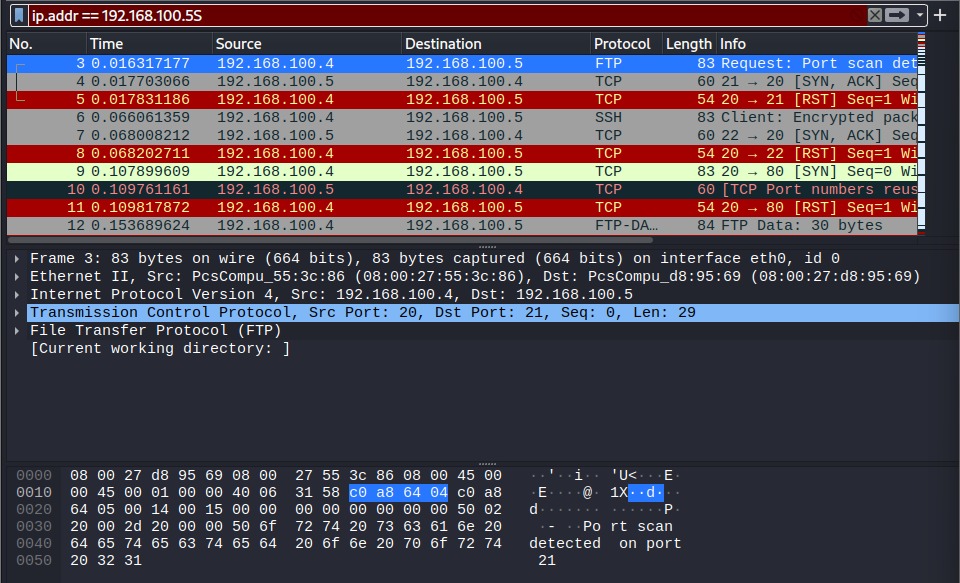The height and width of the screenshot is (583, 960).
Task: Select the Current working directory line
Action: click(x=160, y=348)
